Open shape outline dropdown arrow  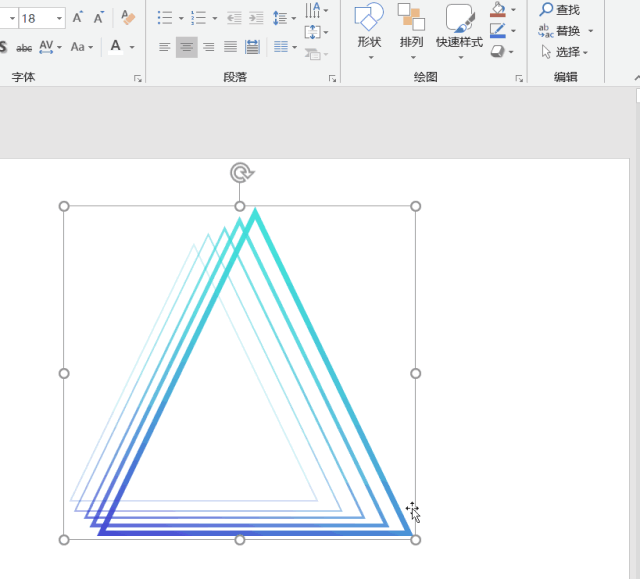click(x=513, y=31)
